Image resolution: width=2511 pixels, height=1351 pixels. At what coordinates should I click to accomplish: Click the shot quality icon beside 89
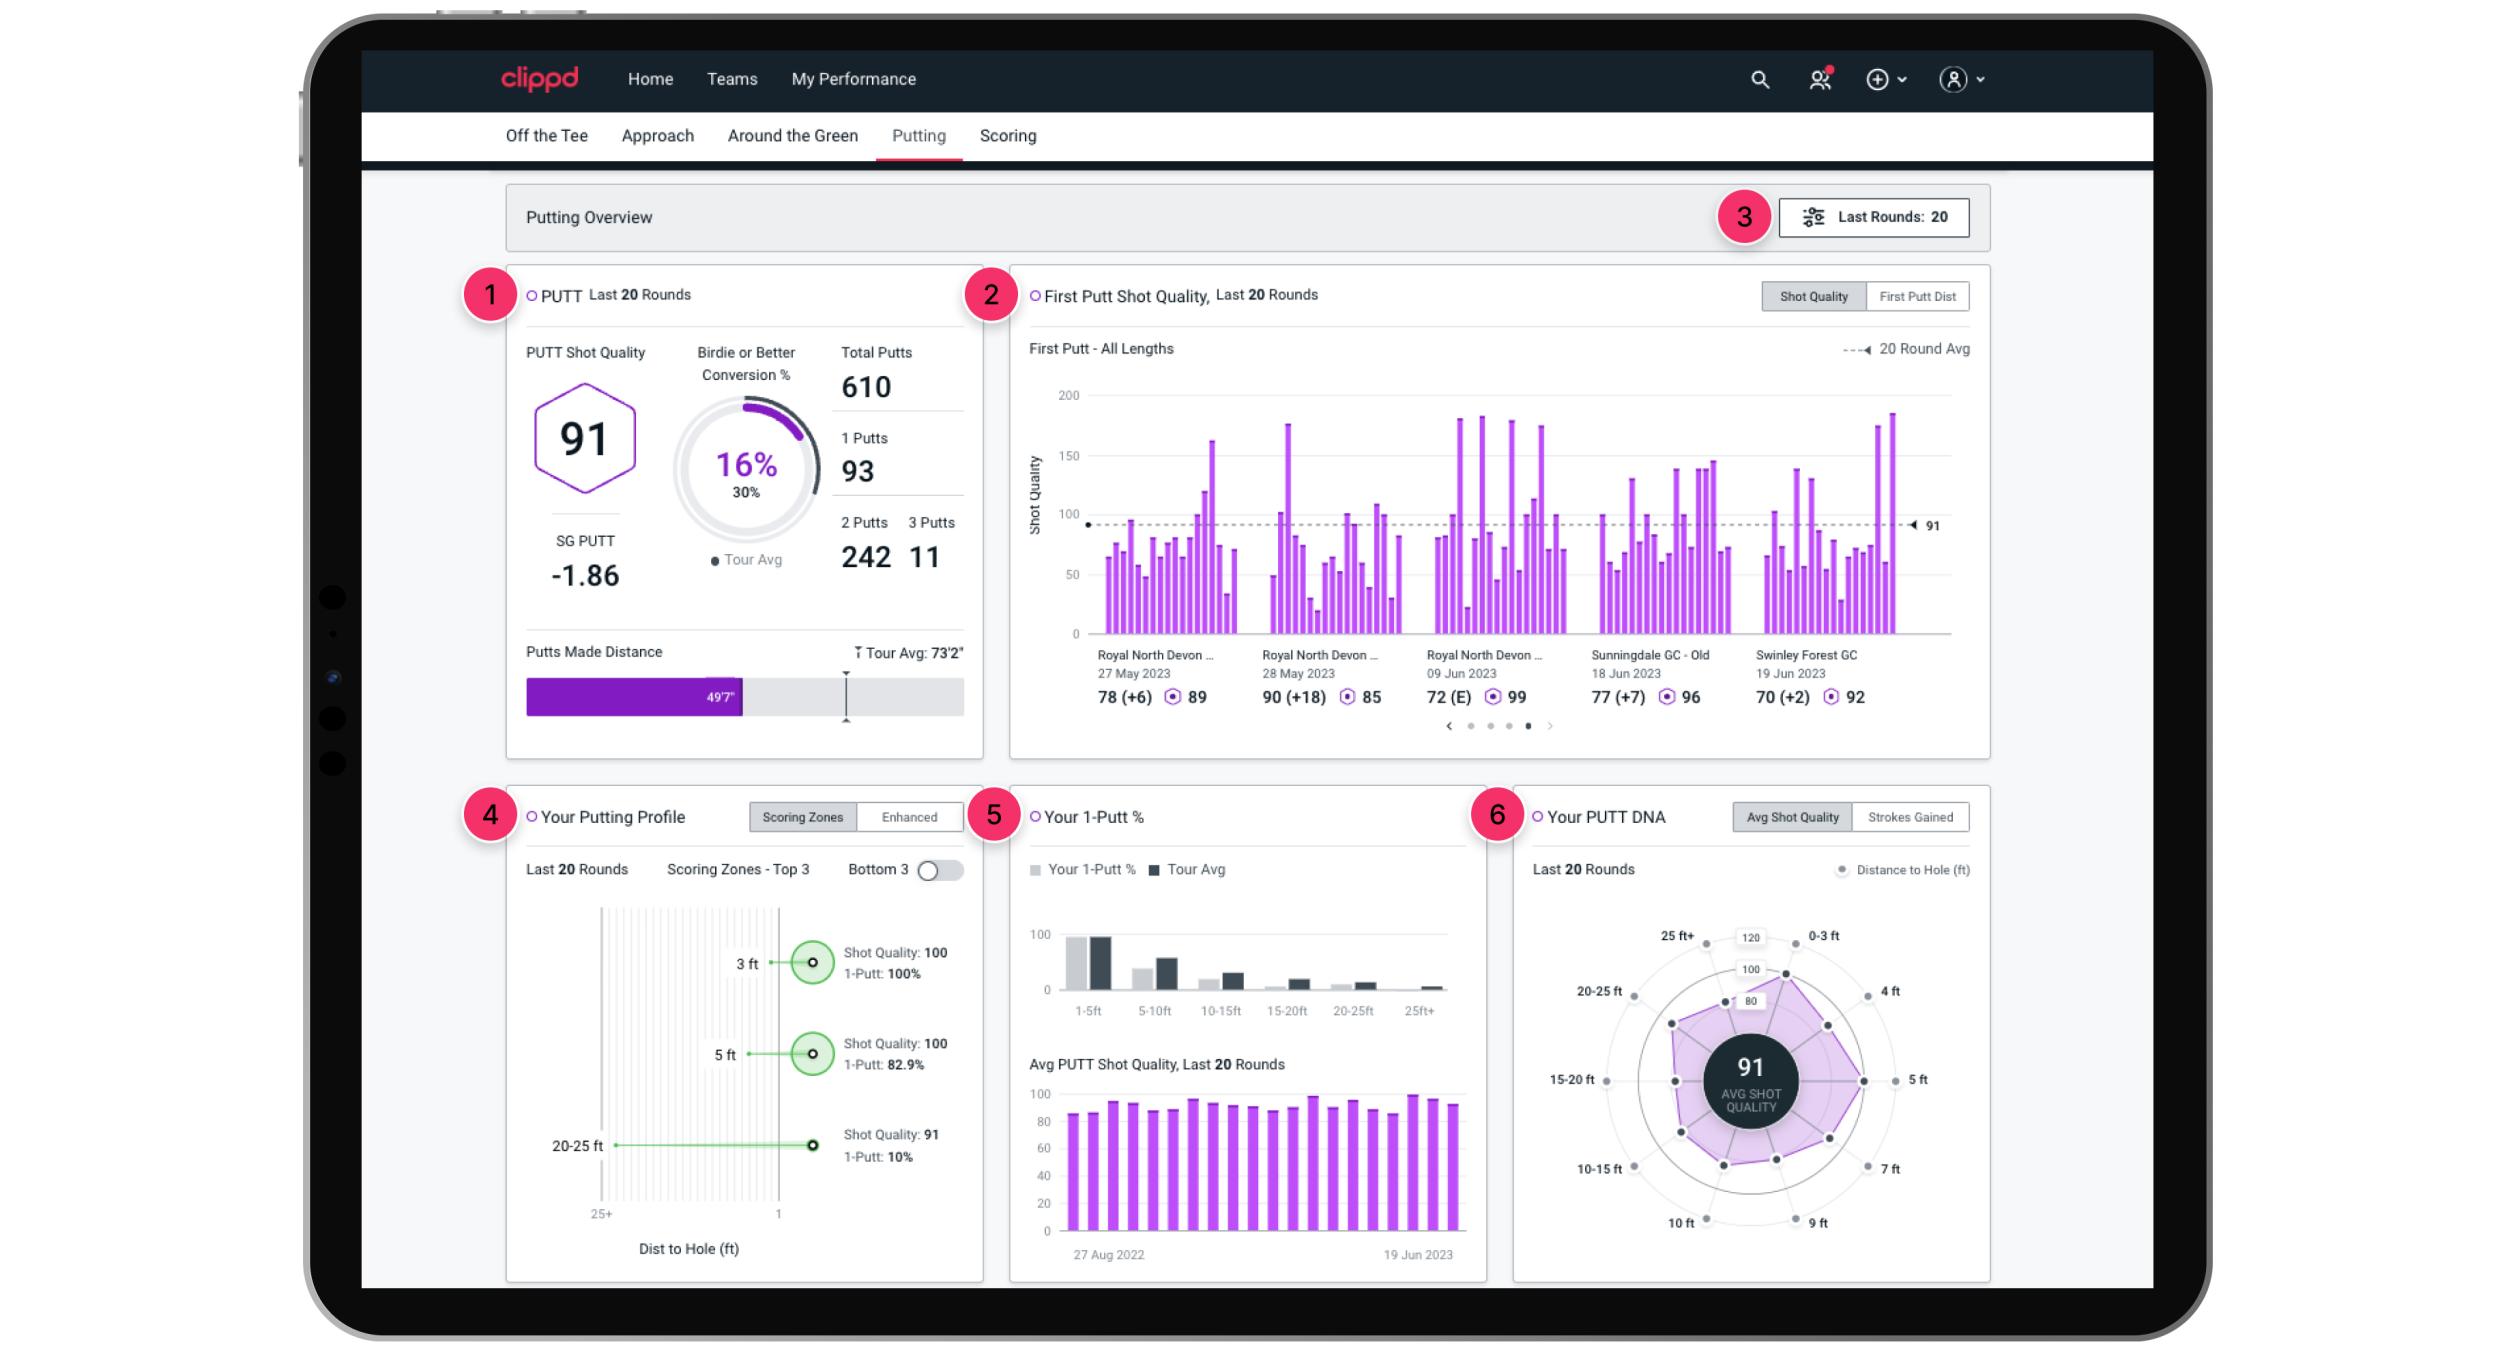click(1172, 697)
